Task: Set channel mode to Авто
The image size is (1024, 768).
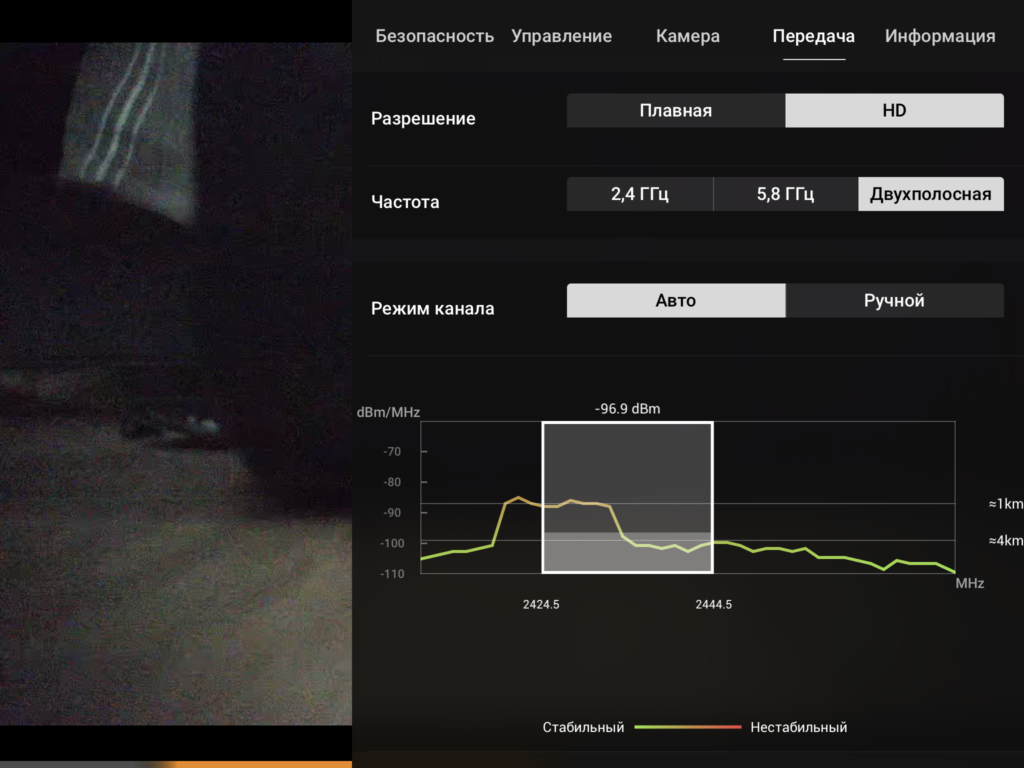Action: [675, 301]
